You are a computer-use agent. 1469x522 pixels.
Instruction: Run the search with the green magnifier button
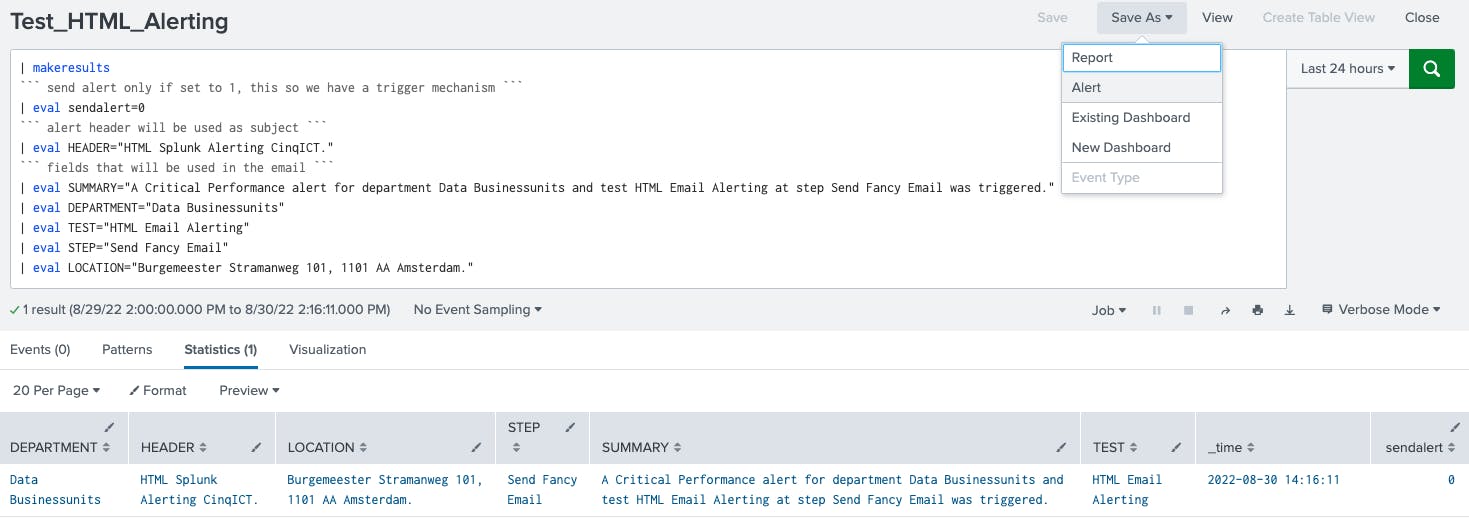1431,69
